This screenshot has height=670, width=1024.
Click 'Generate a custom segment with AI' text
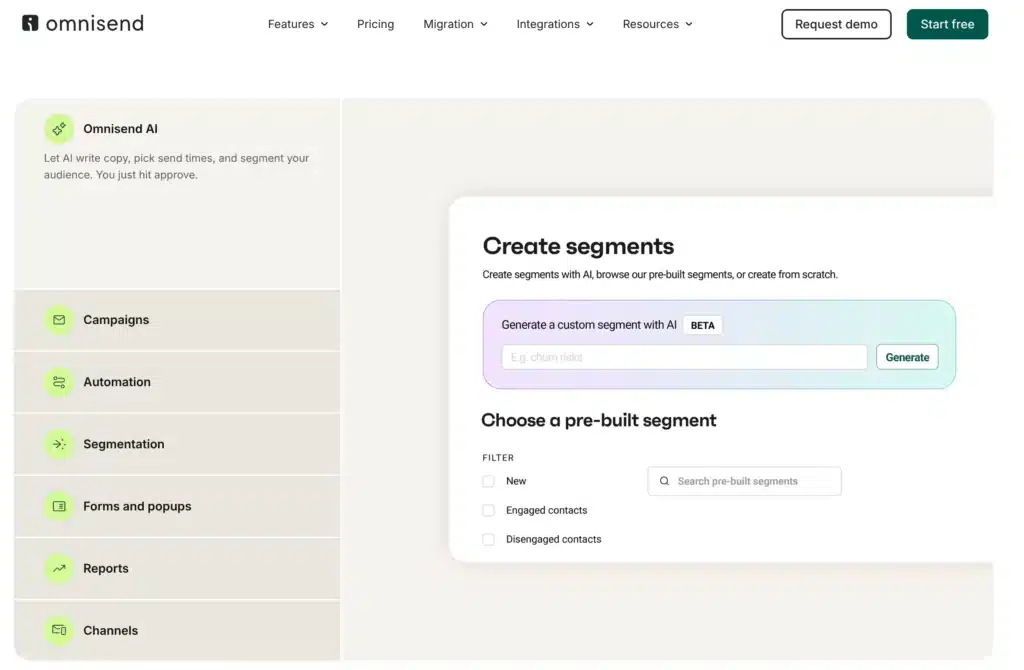pyautogui.click(x=589, y=325)
